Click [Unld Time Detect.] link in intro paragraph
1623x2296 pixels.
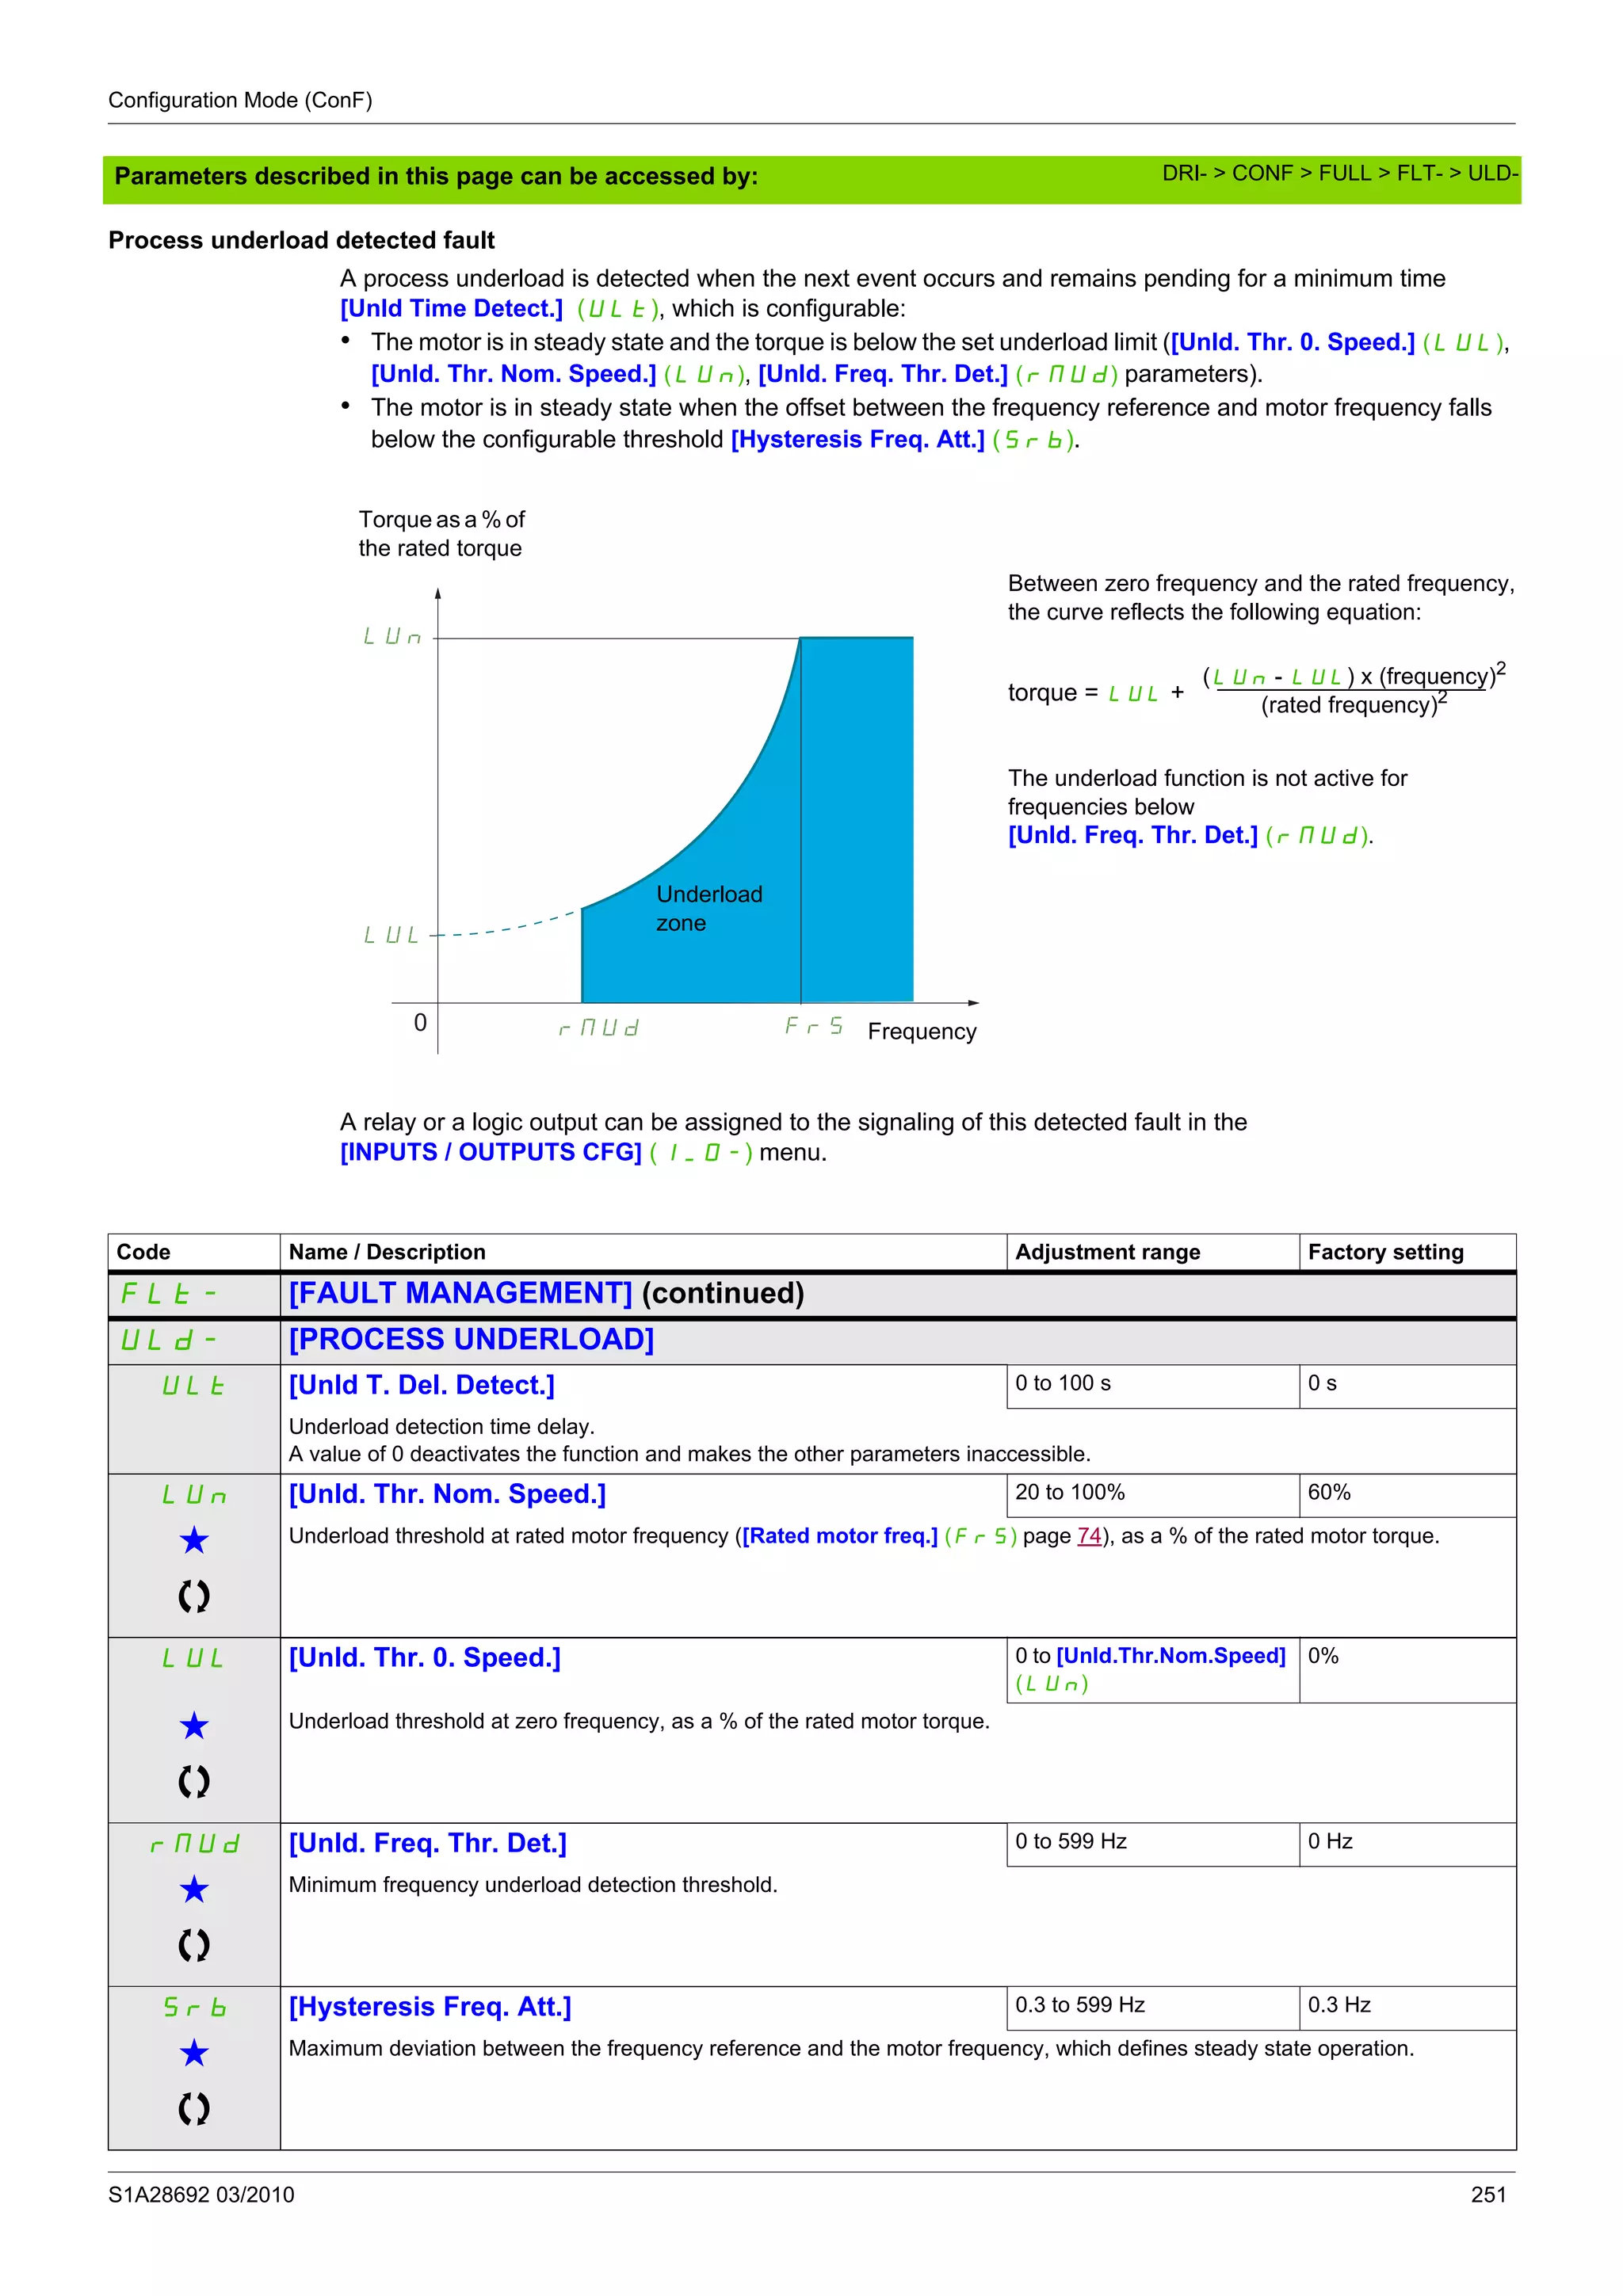[451, 308]
